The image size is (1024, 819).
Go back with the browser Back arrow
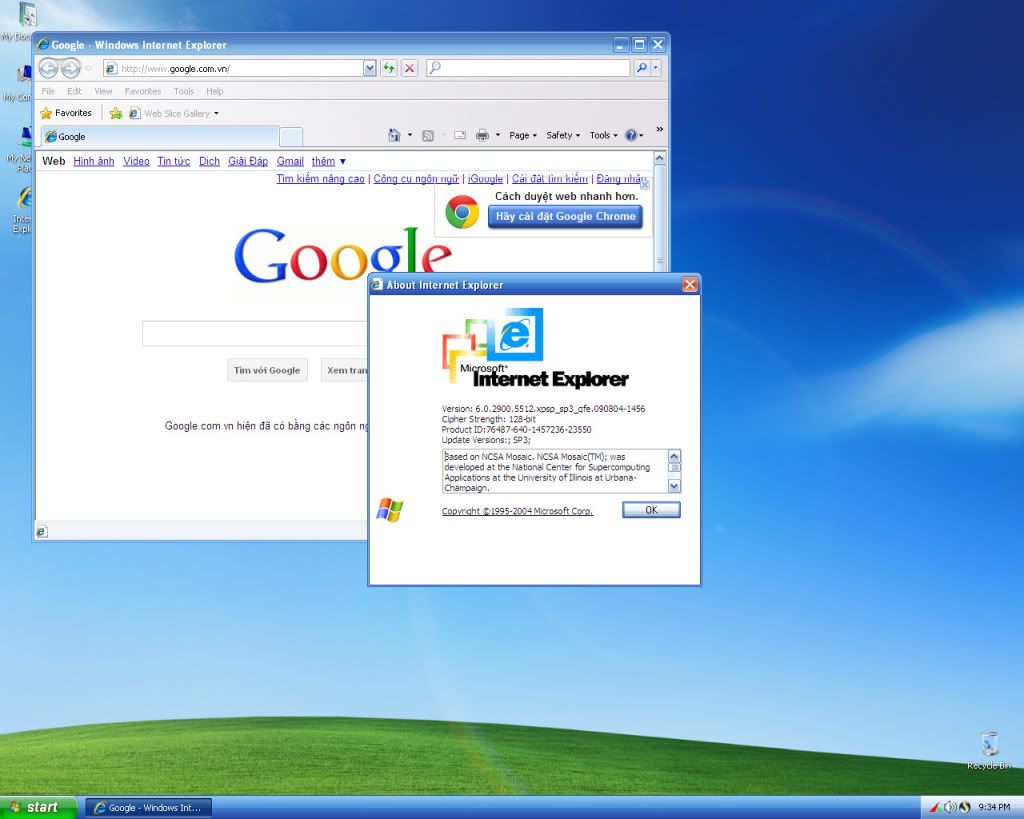(48, 68)
